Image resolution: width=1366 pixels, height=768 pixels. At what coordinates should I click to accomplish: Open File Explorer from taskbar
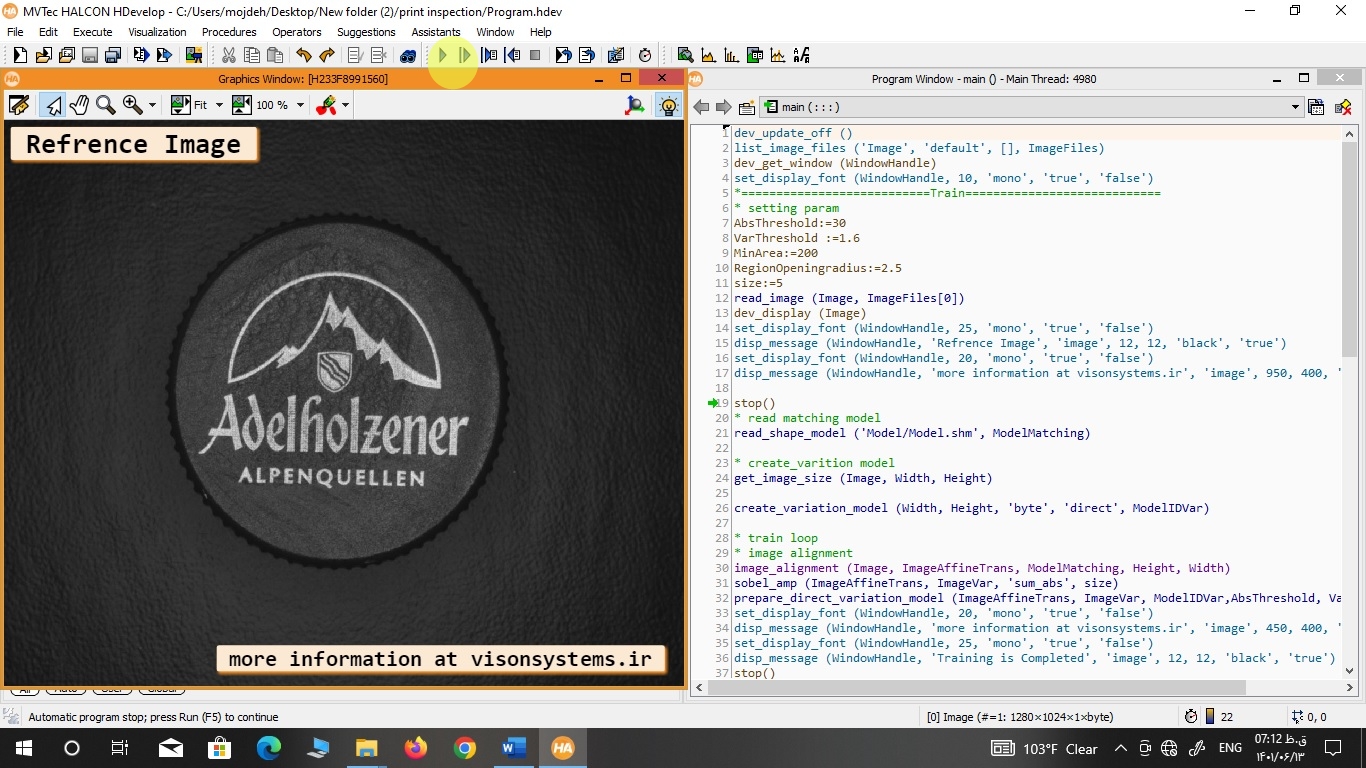(x=366, y=748)
